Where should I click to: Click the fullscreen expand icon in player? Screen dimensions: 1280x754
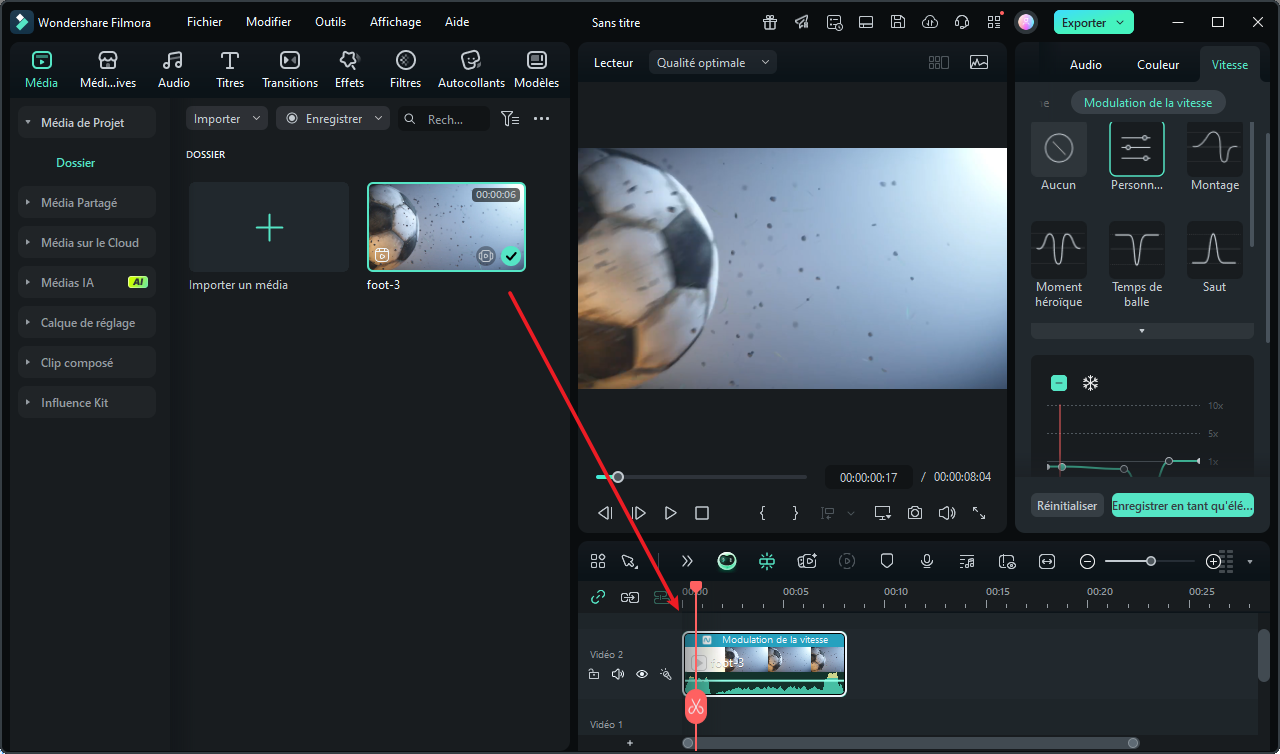(979, 513)
